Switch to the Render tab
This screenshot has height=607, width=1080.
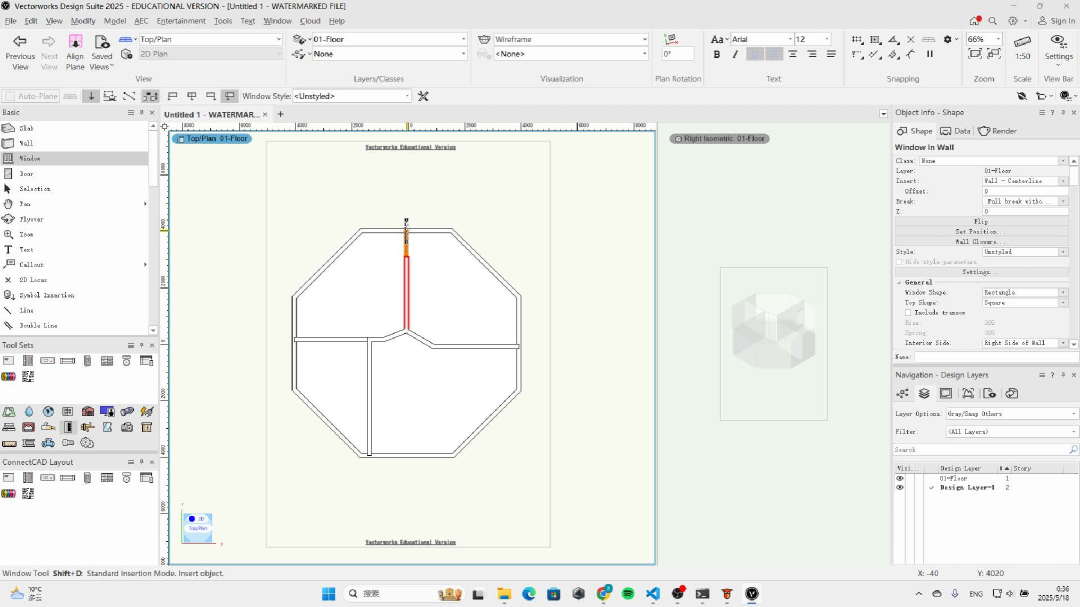998,131
